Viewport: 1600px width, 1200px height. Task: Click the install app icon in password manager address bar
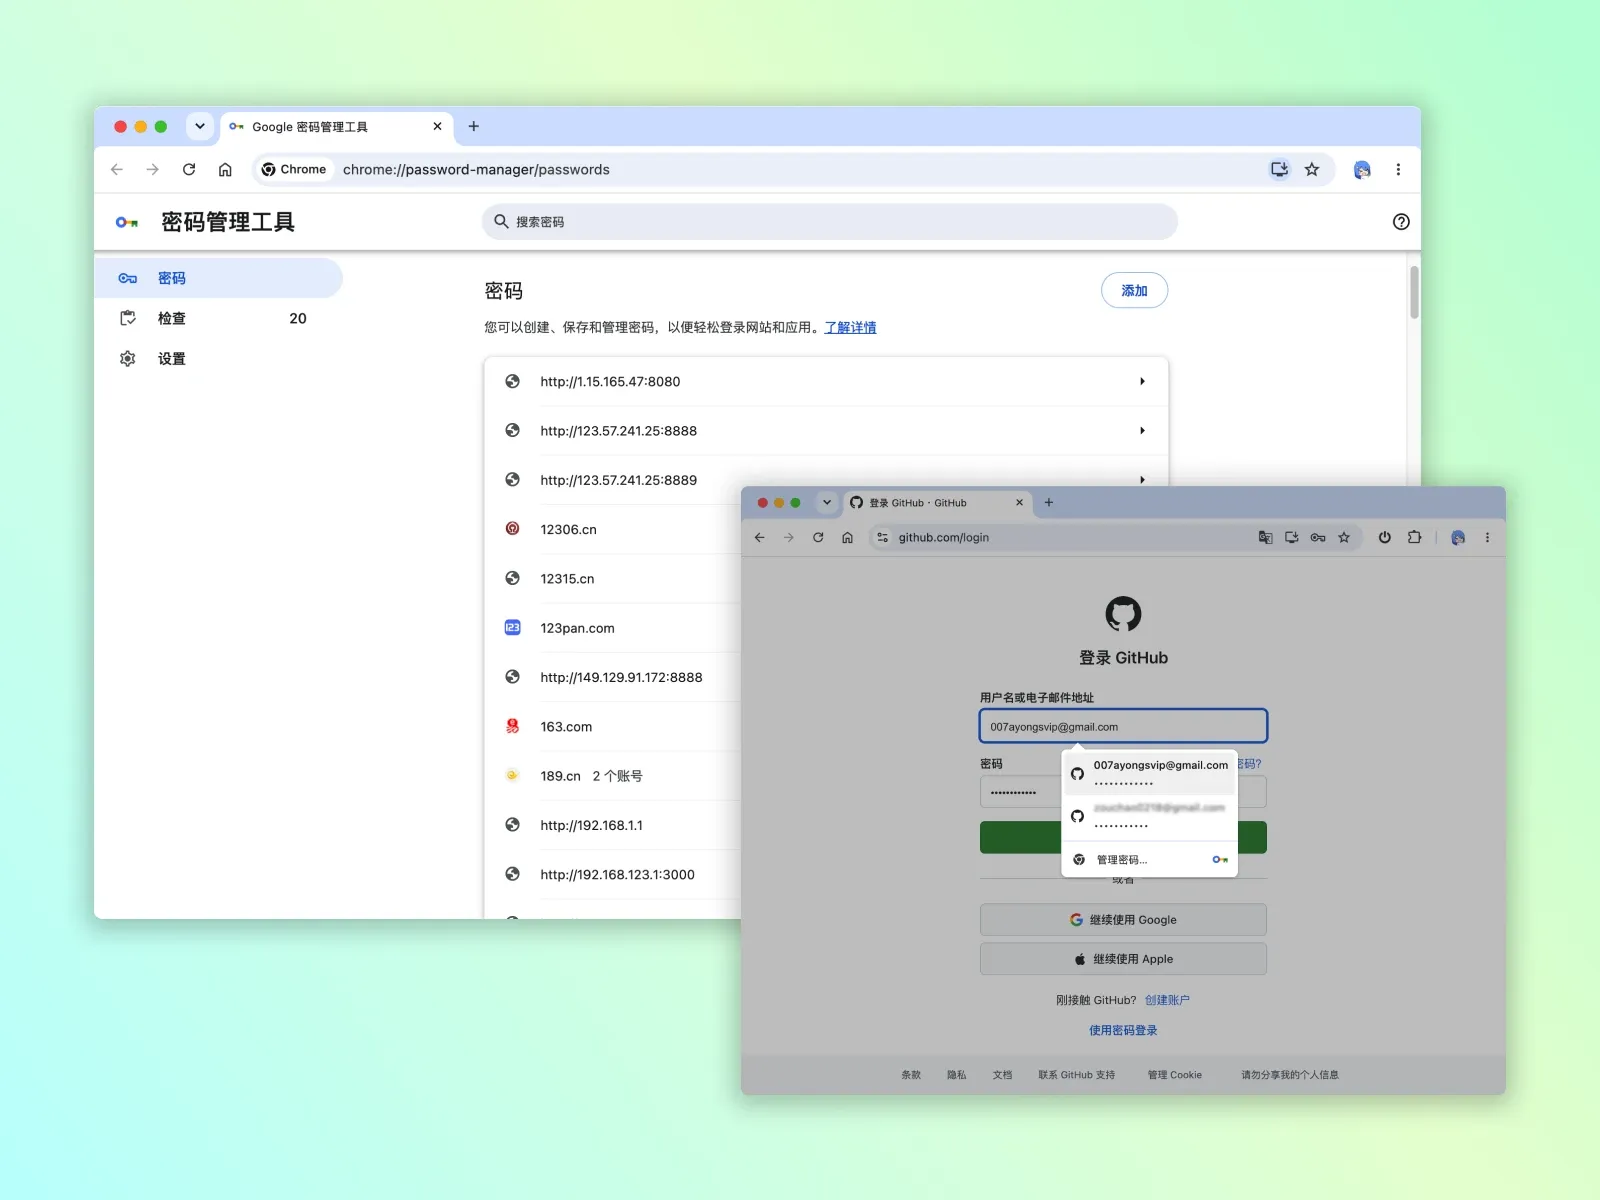tap(1279, 169)
